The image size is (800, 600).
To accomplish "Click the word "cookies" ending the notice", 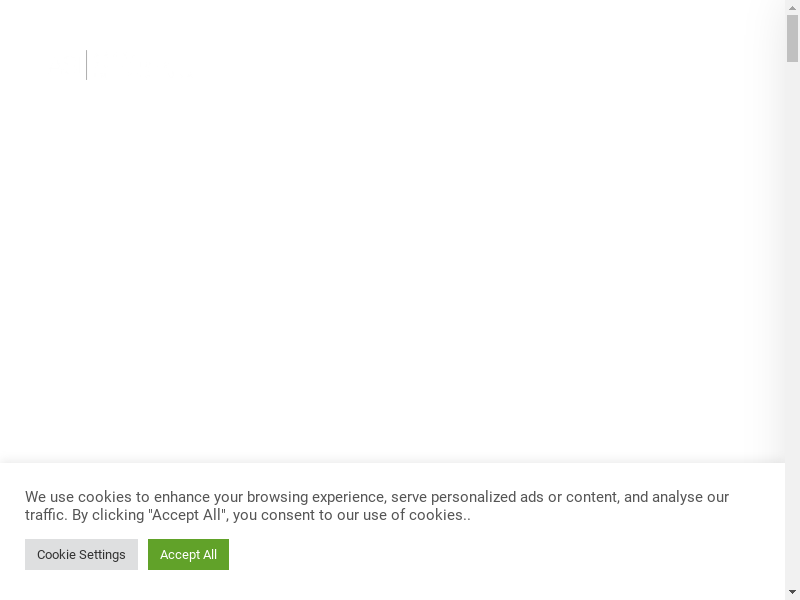I will click(436, 515).
